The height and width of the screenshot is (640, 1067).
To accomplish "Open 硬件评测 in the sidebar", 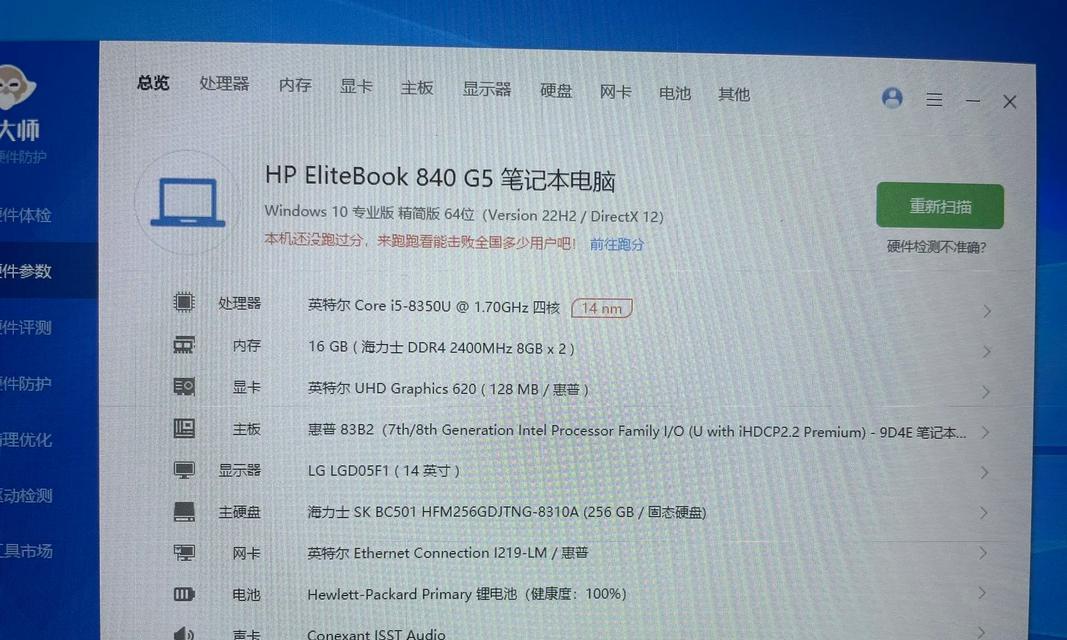I will coord(26,328).
